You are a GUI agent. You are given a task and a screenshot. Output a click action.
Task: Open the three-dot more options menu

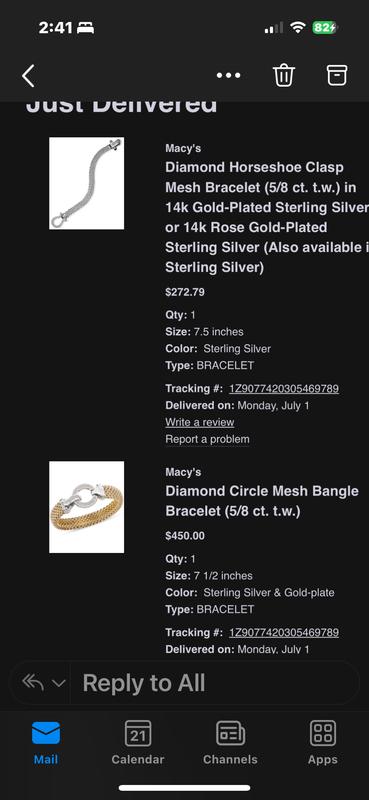click(228, 76)
